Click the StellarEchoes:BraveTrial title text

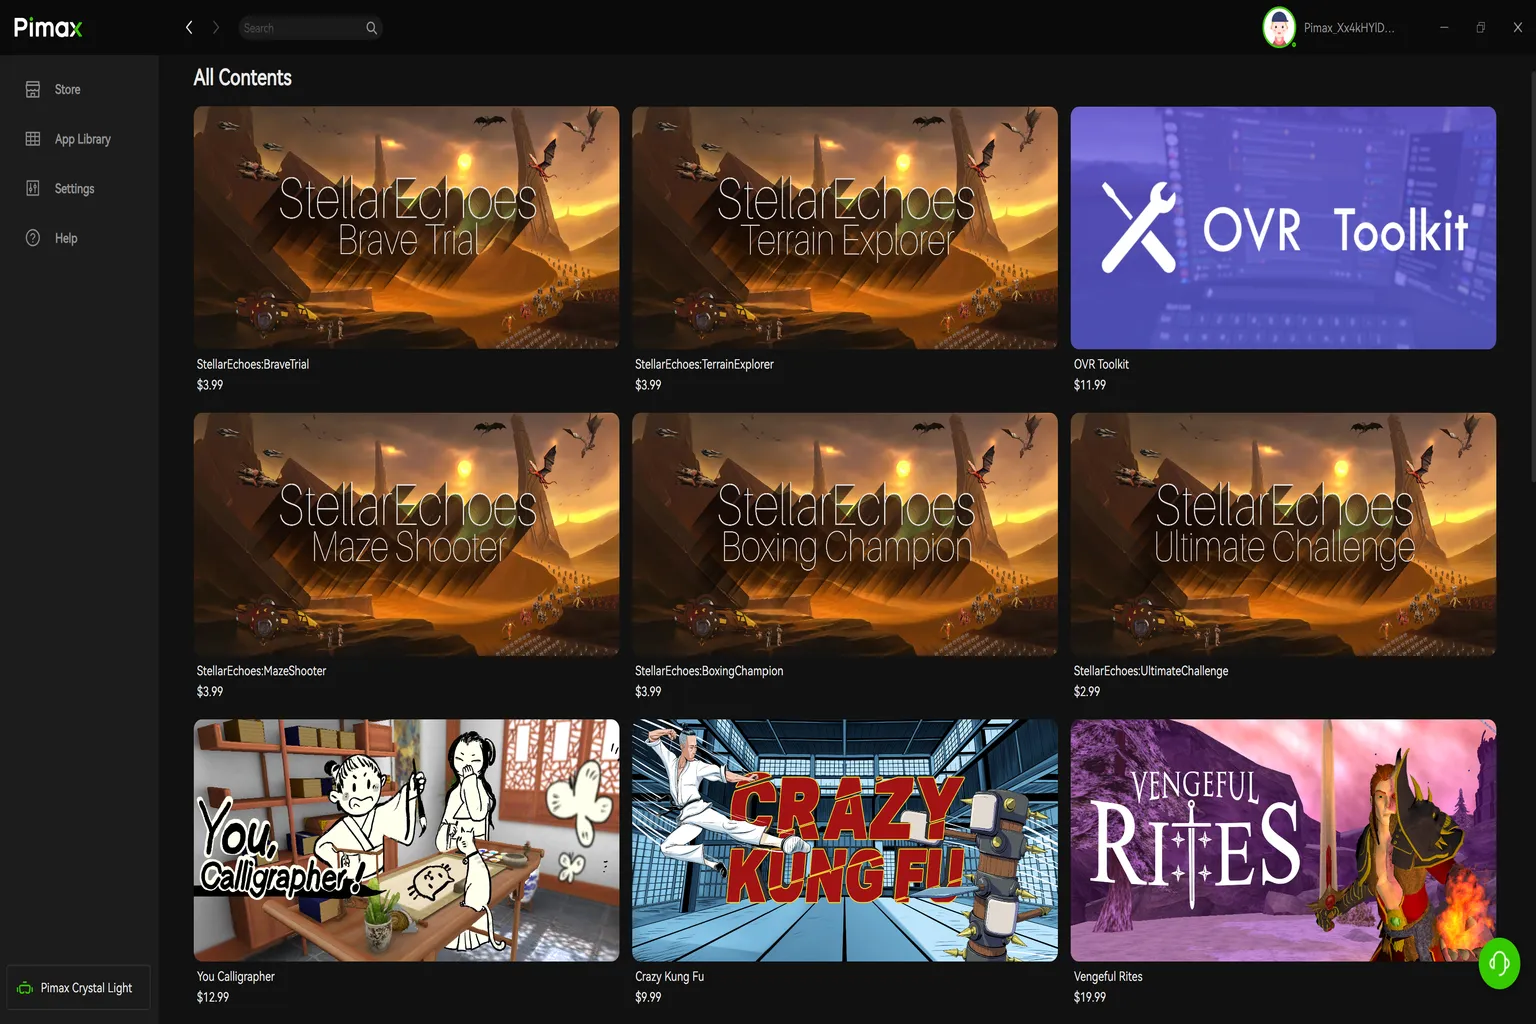[253, 364]
